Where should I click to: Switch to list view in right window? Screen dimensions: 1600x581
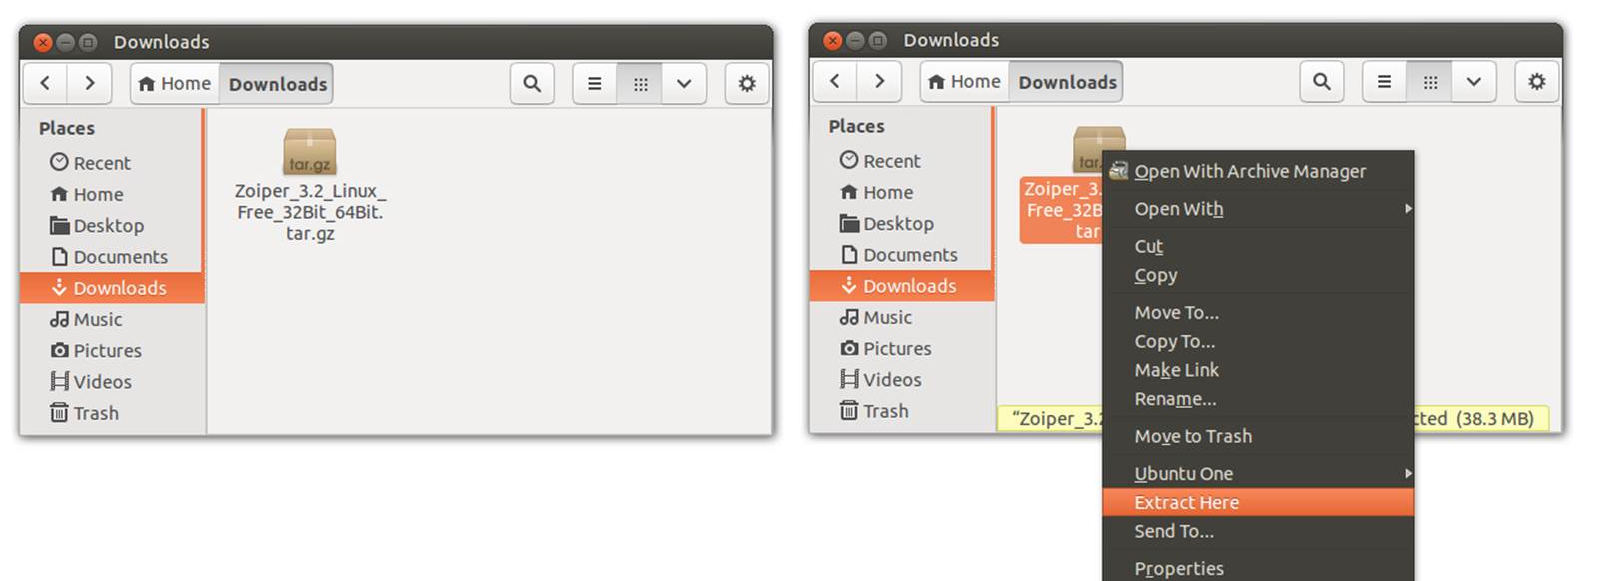point(1385,82)
